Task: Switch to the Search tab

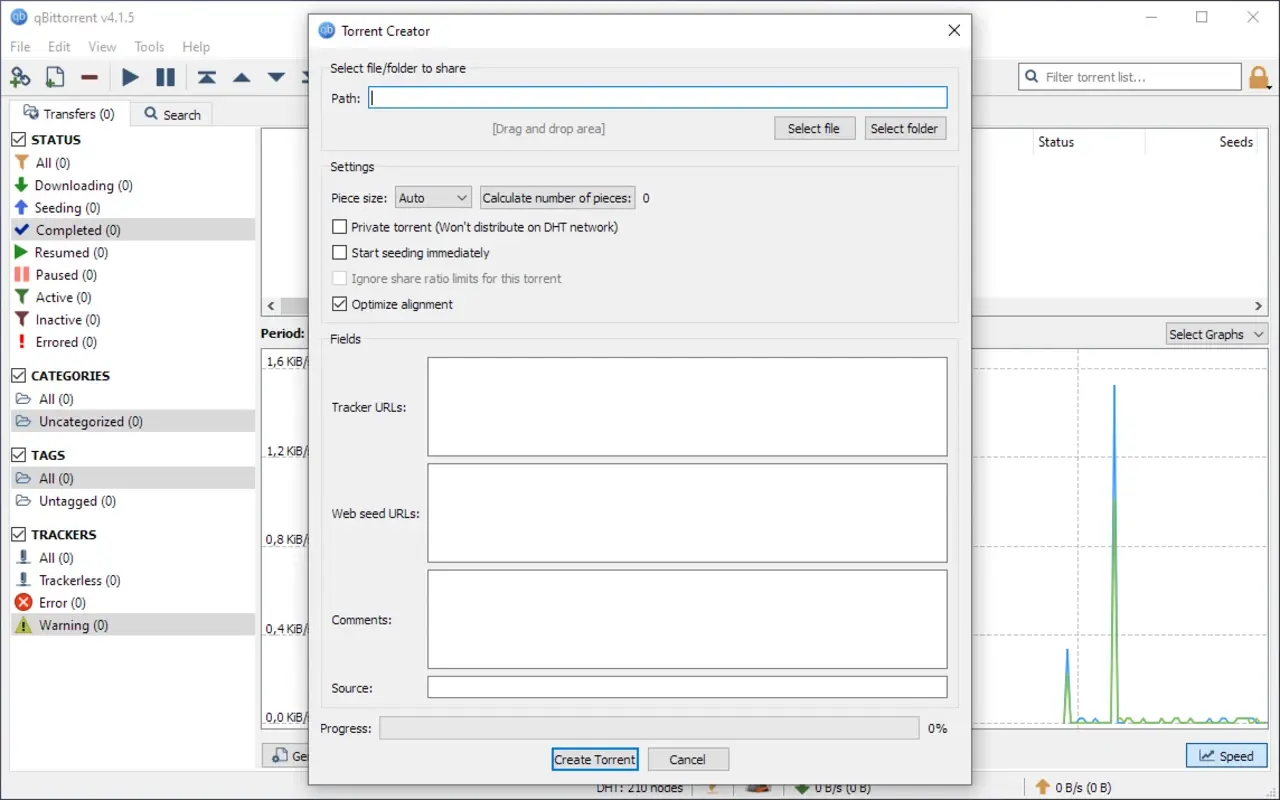Action: [171, 114]
